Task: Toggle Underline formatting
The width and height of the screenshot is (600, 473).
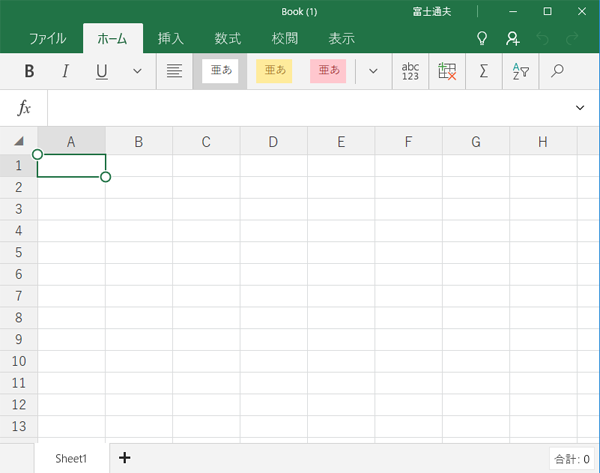Action: [102, 71]
